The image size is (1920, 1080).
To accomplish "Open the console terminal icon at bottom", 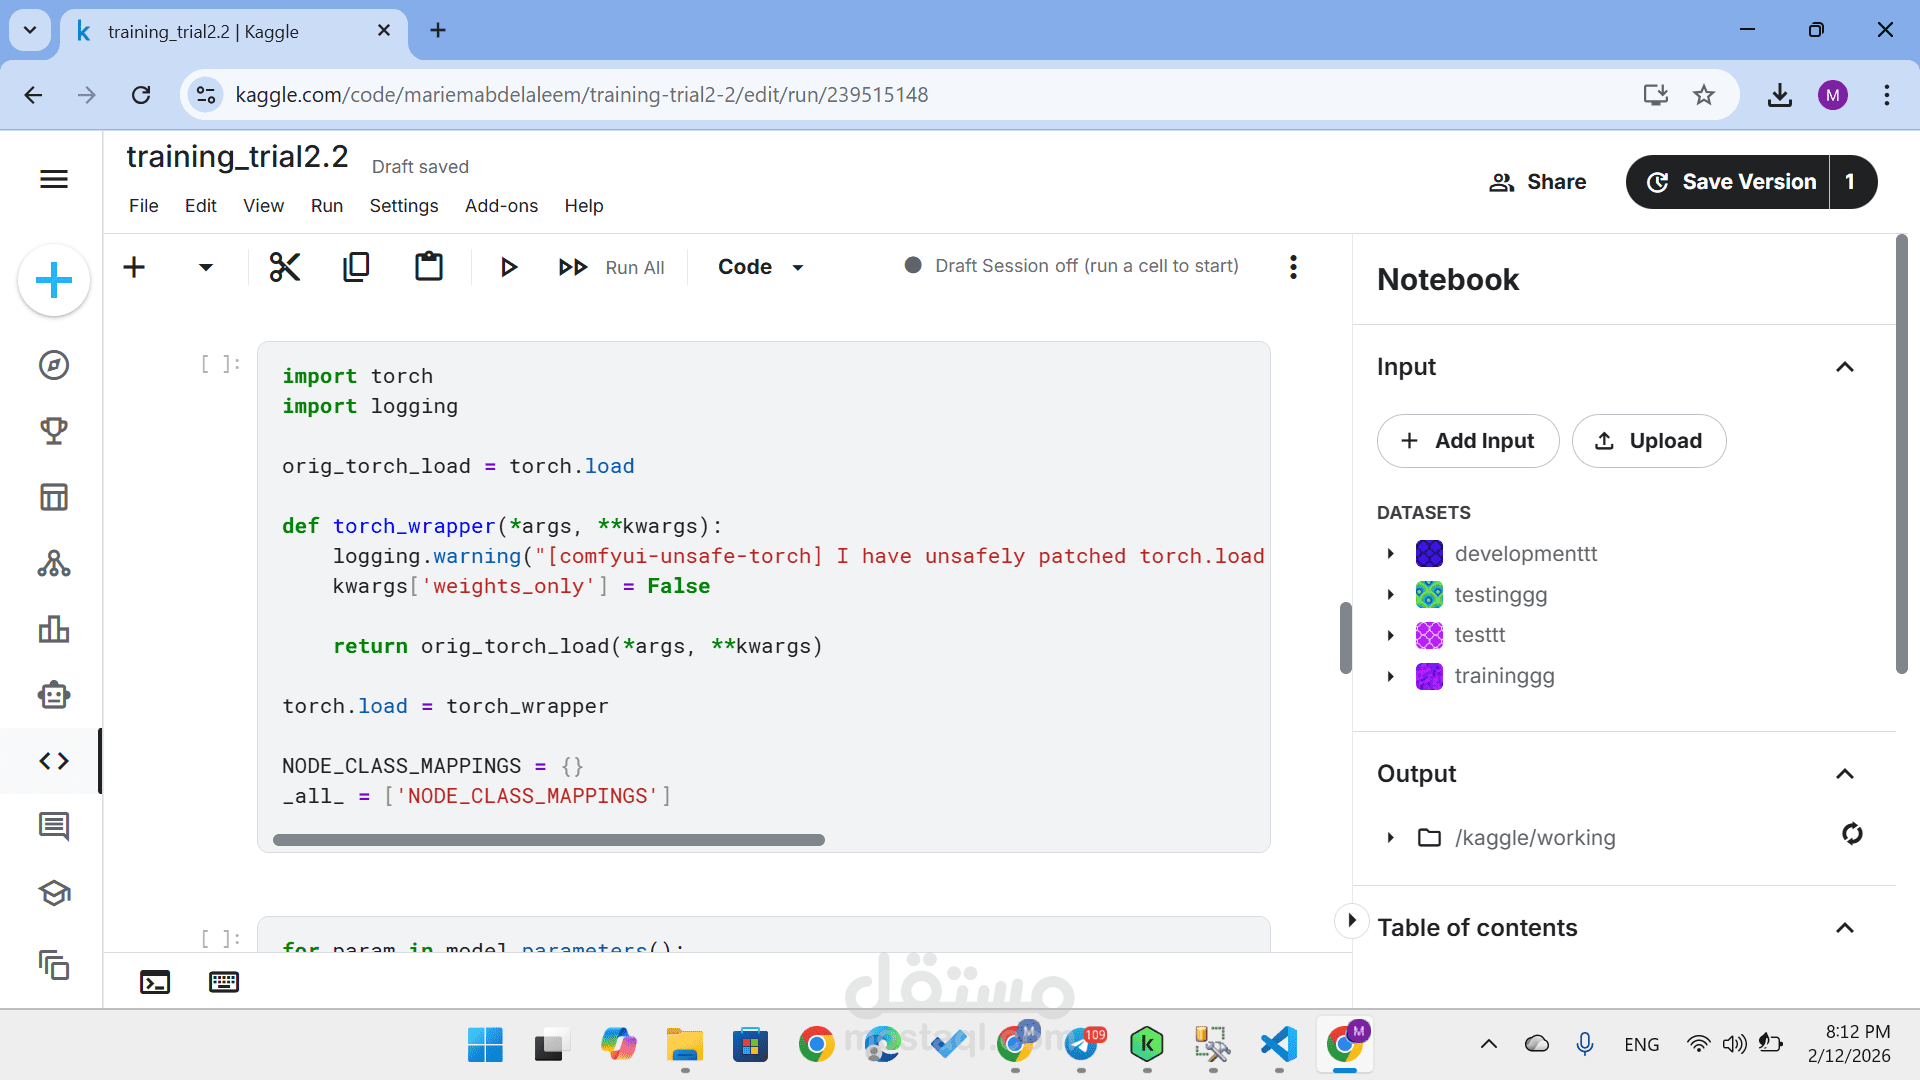I will 155,982.
